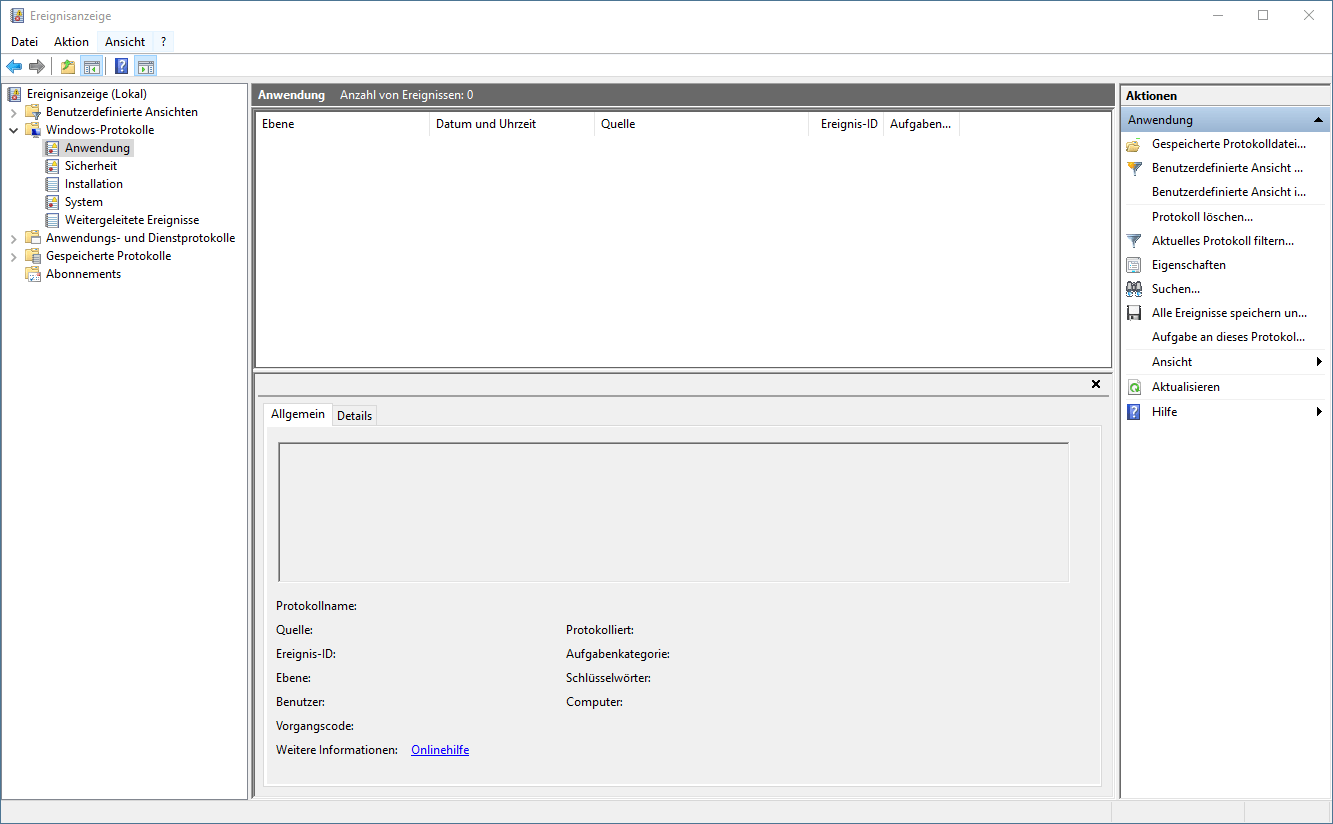Select Sicherheit under Windows-Protokolle
The image size is (1333, 824).
pyautogui.click(x=92, y=165)
